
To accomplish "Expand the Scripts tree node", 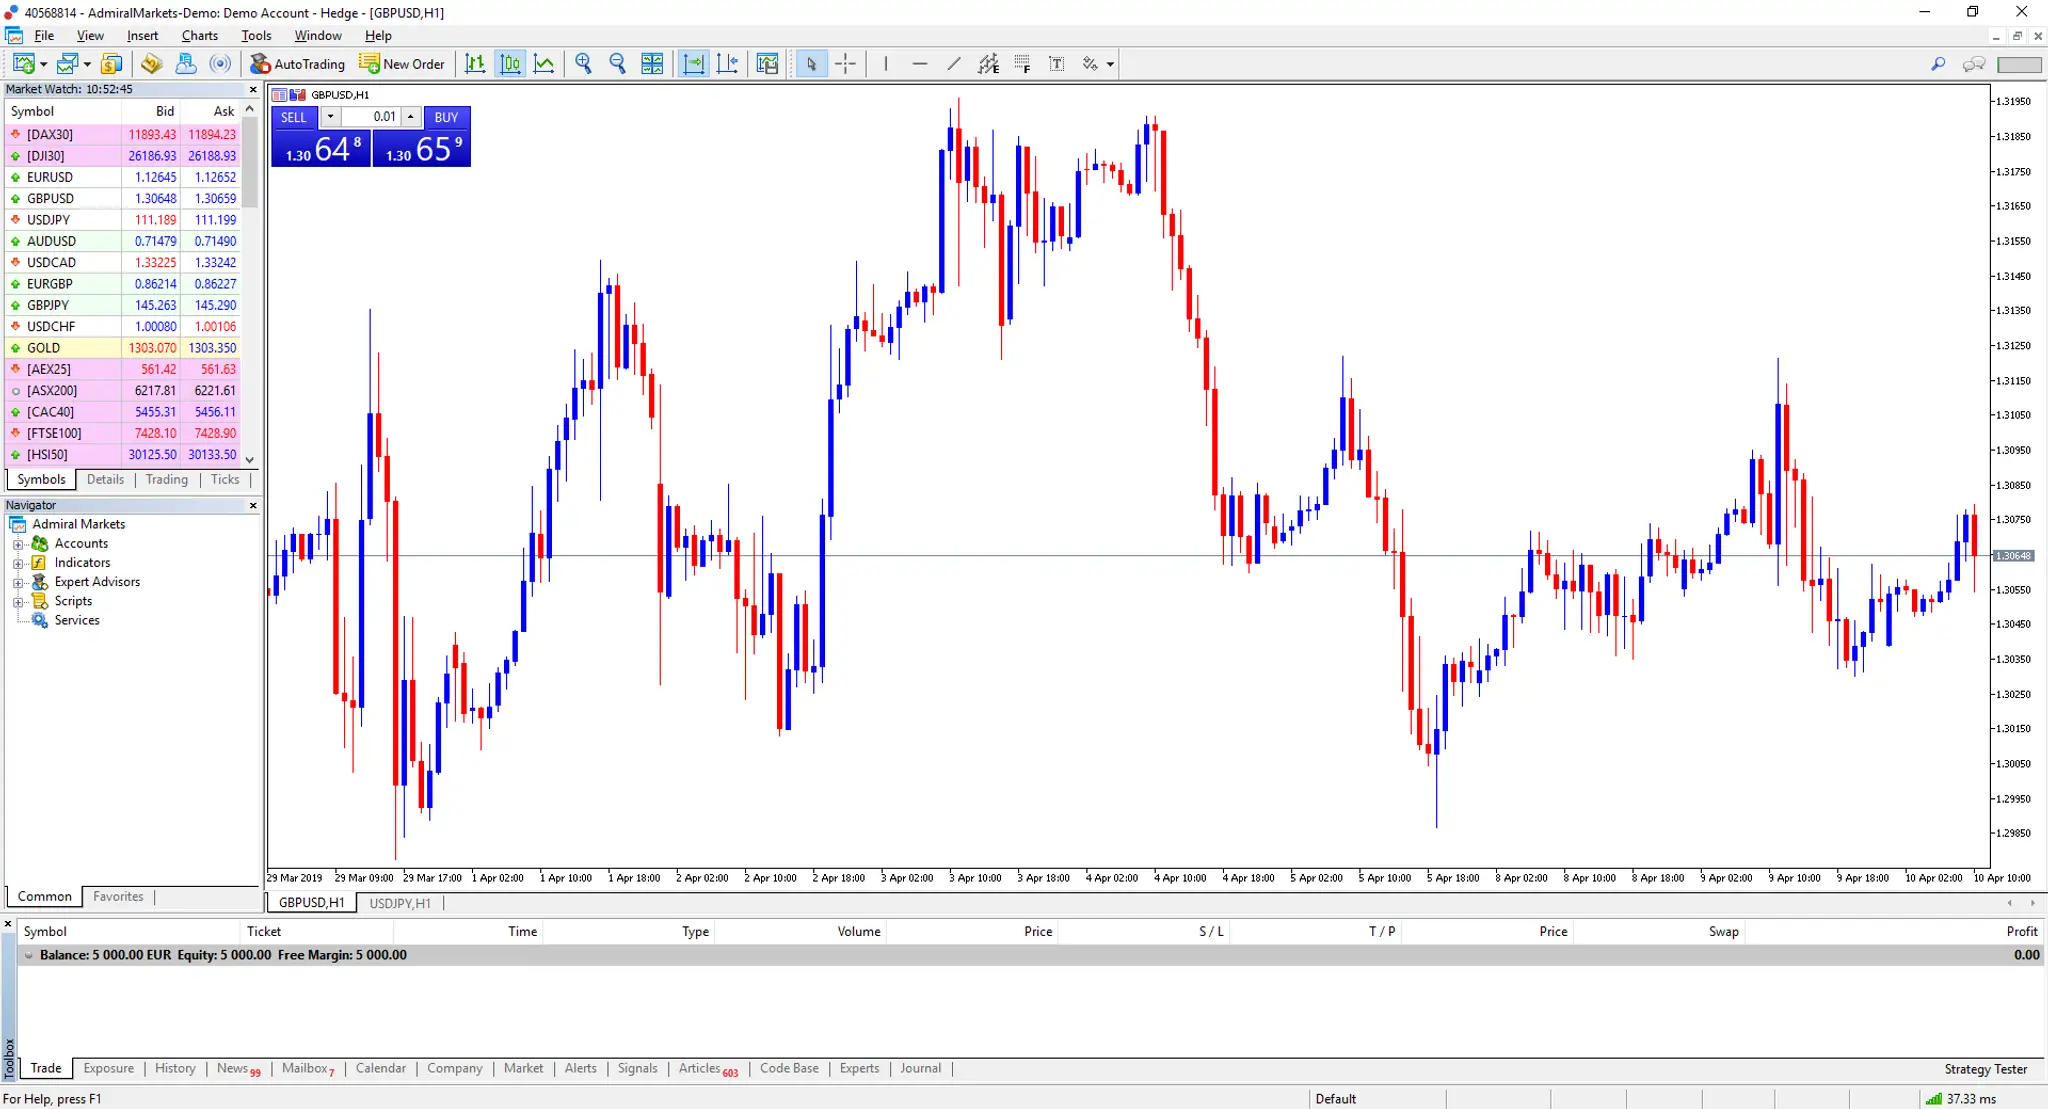I will click(18, 602).
